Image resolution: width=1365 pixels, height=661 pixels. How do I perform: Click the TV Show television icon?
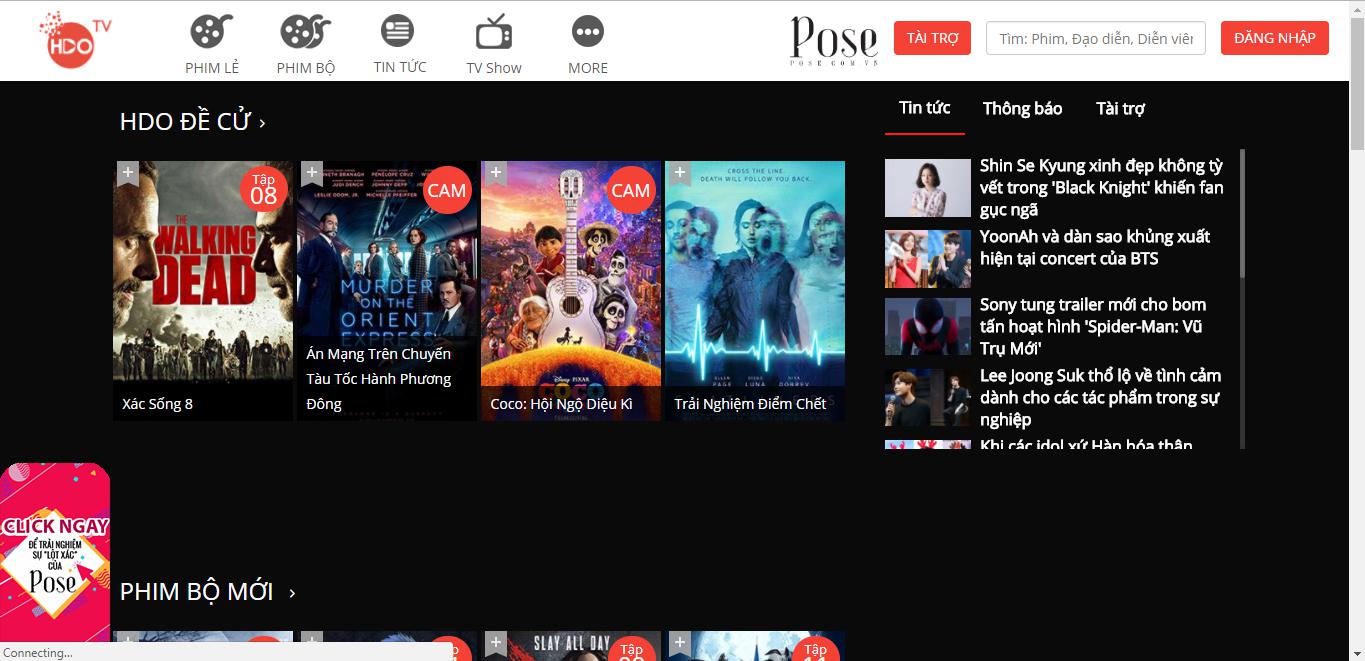493,31
